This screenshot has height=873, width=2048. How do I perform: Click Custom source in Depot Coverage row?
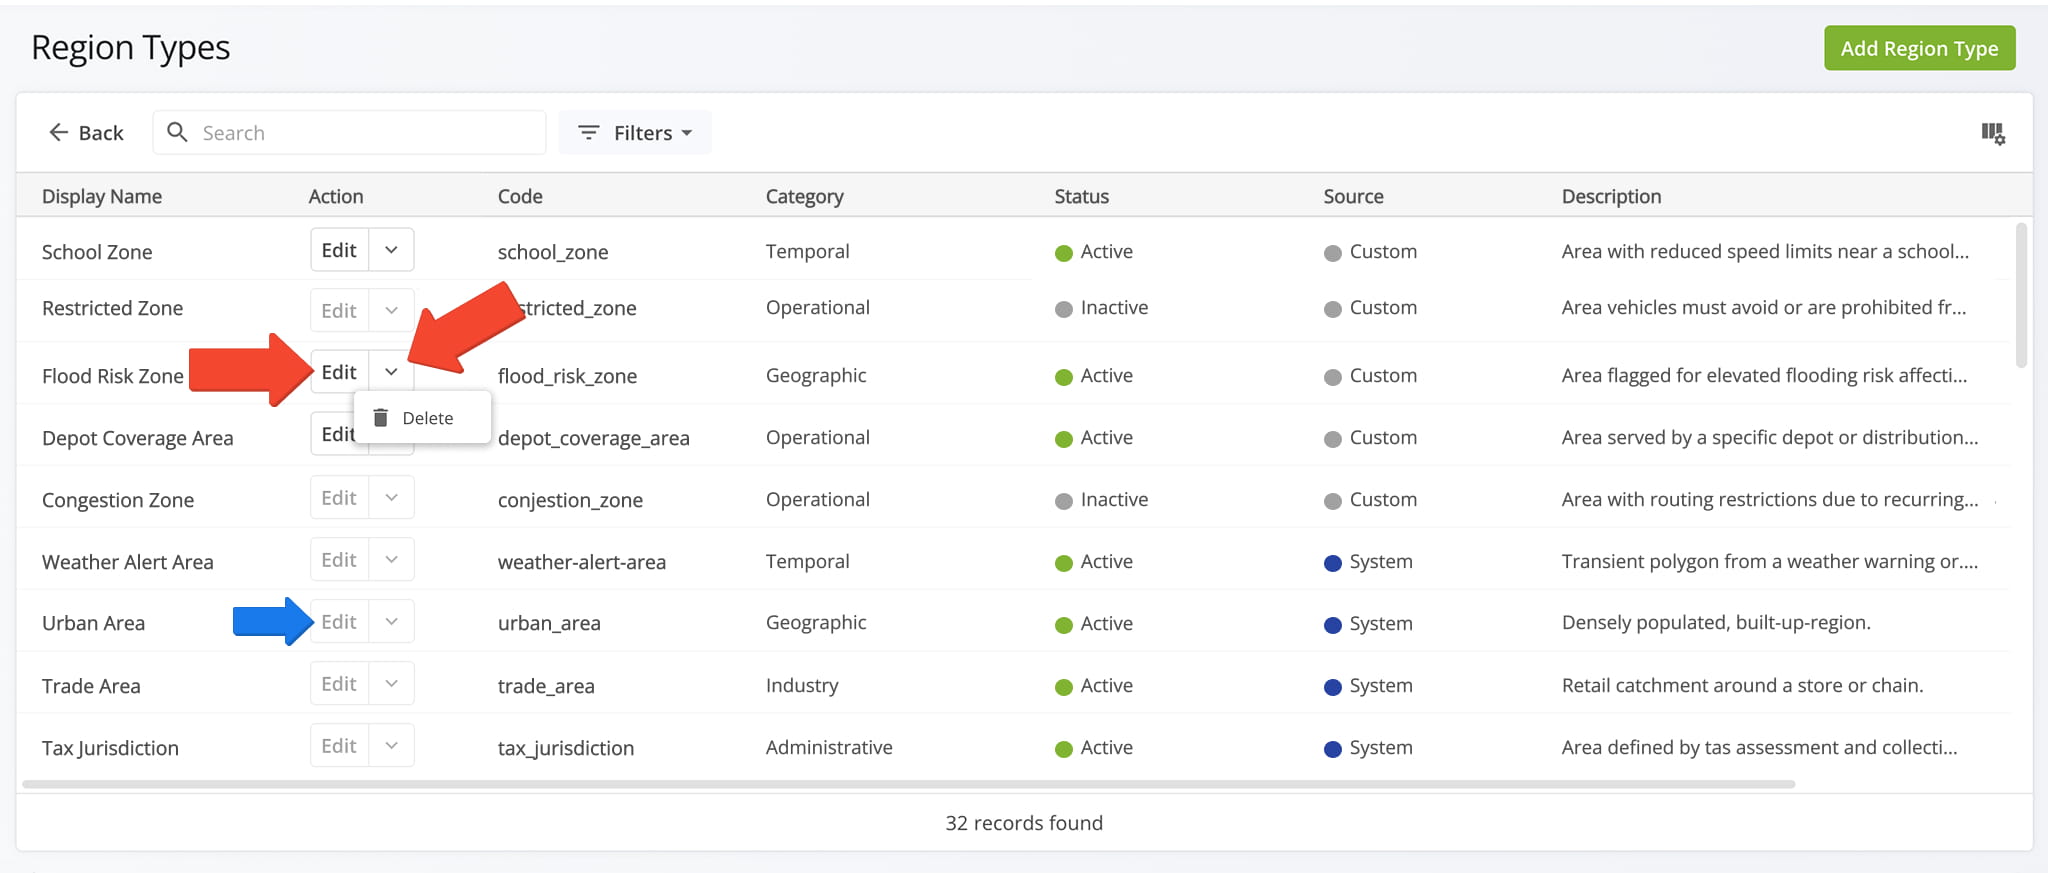tap(1383, 437)
